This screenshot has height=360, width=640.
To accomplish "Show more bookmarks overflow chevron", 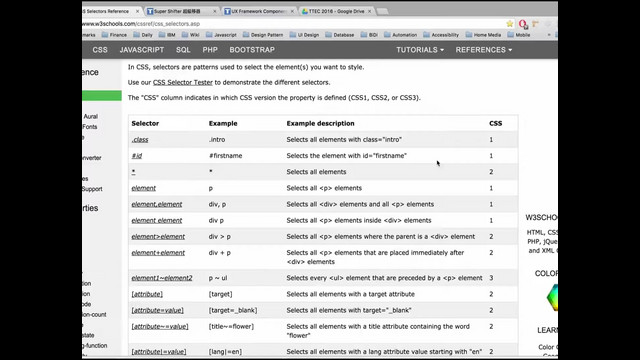I will pyautogui.click(x=549, y=35).
